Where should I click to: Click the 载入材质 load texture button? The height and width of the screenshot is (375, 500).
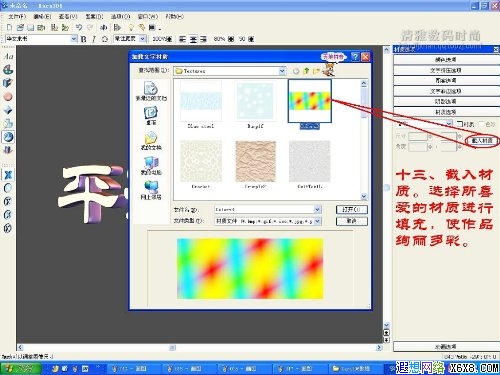[482, 140]
